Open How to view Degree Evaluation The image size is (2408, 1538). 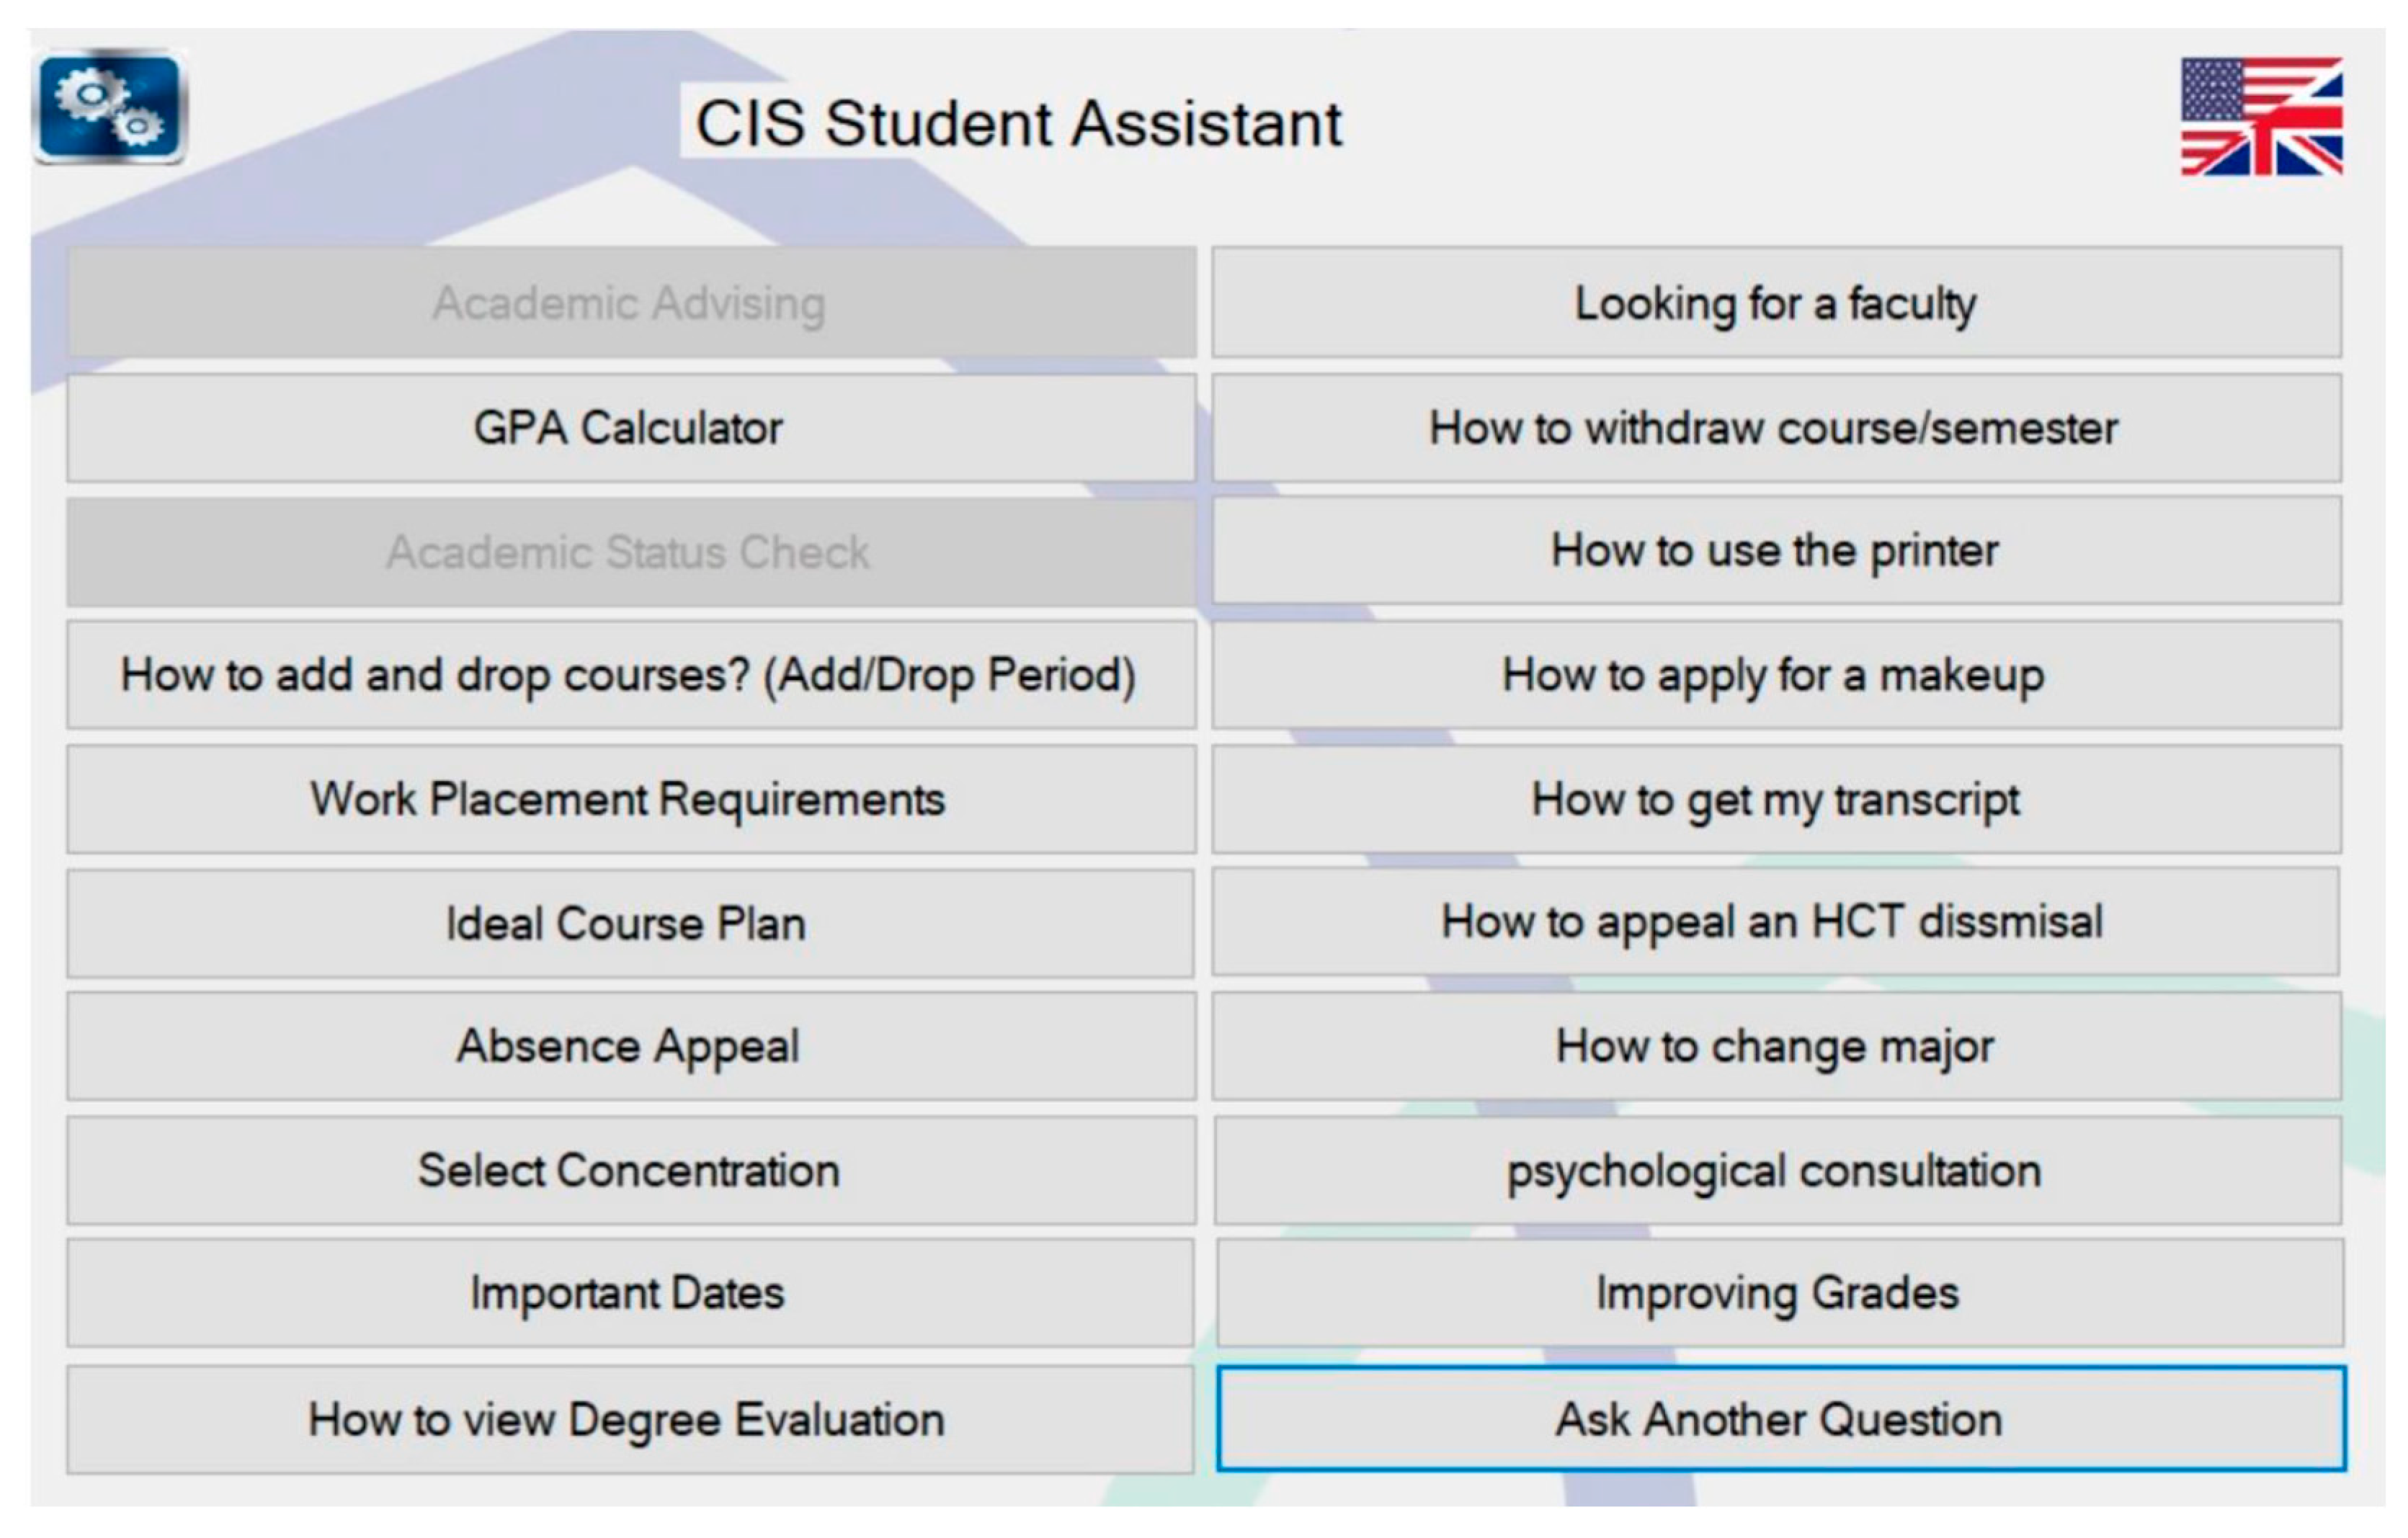[630, 1419]
